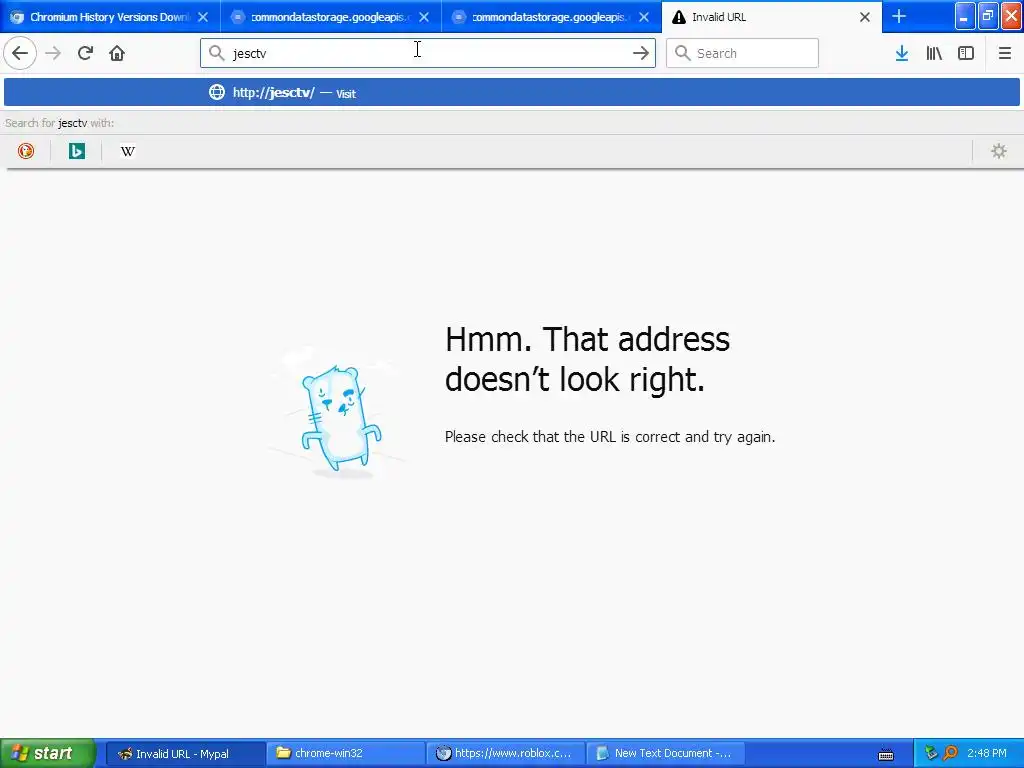Click the forward navigation arrow
1024x768 pixels.
coord(53,53)
